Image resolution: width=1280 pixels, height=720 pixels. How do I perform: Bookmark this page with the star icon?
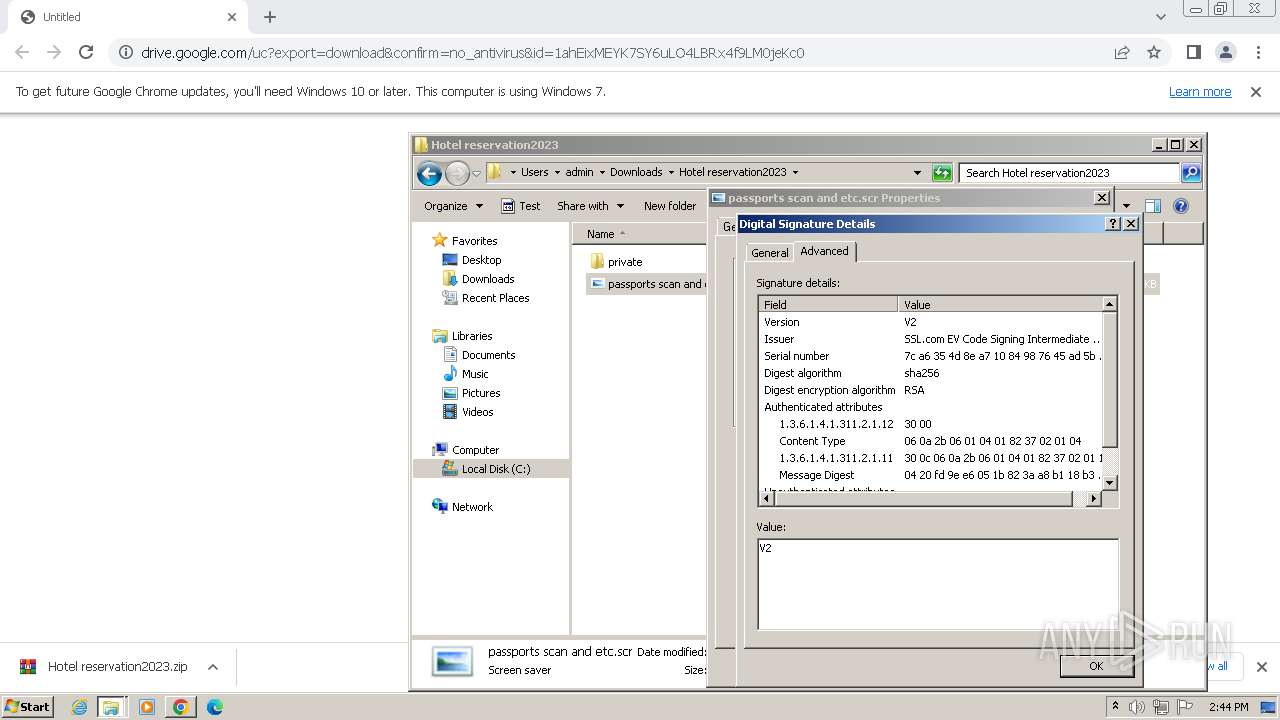1154,52
